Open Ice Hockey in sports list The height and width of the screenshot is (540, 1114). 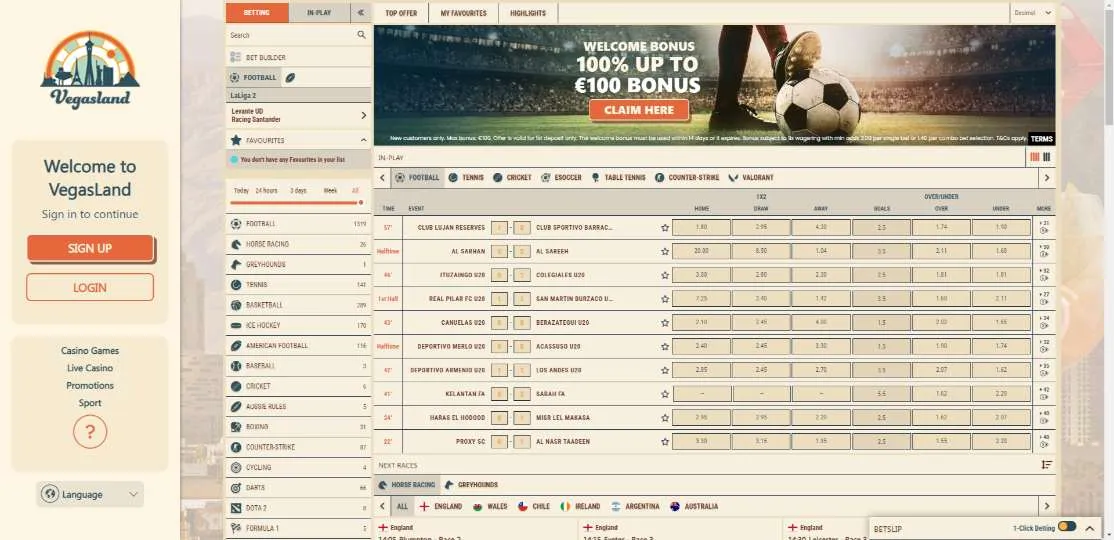pyautogui.click(x=298, y=325)
